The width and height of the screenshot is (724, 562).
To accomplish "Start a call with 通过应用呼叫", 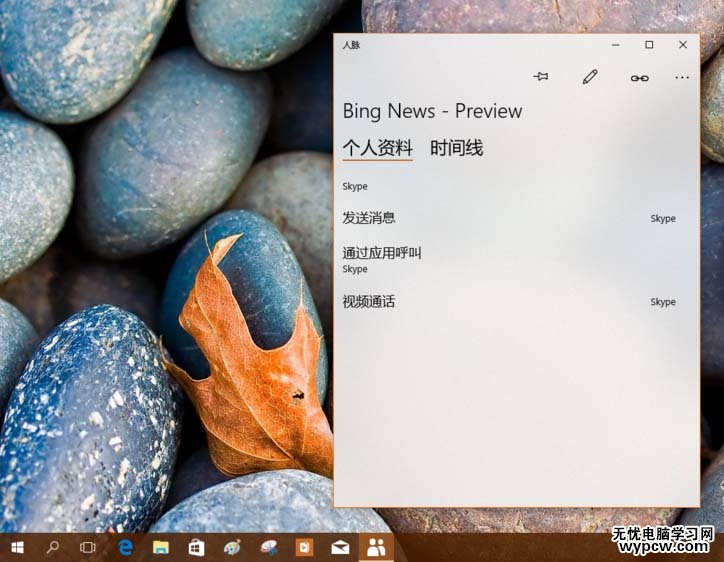I will tap(381, 253).
